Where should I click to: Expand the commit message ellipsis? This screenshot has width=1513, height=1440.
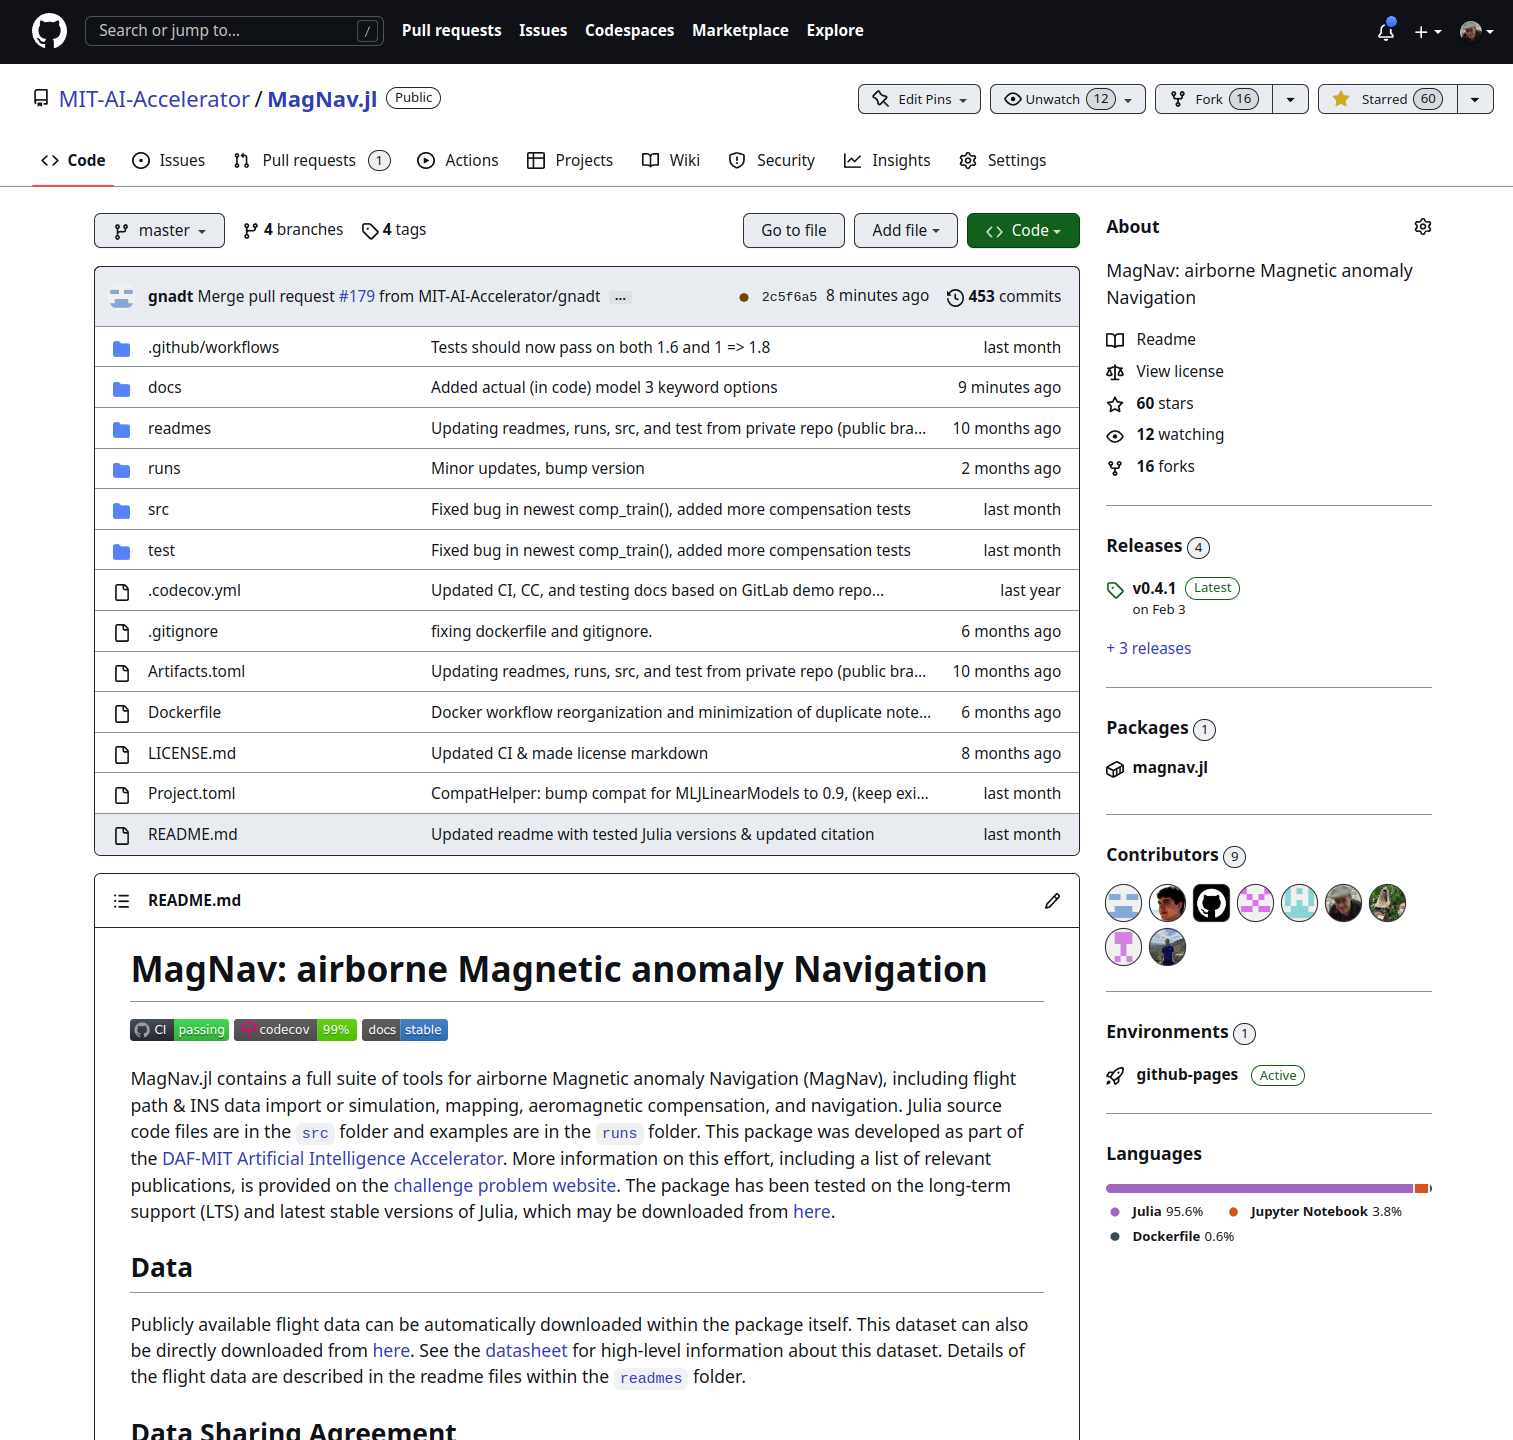[x=620, y=297]
